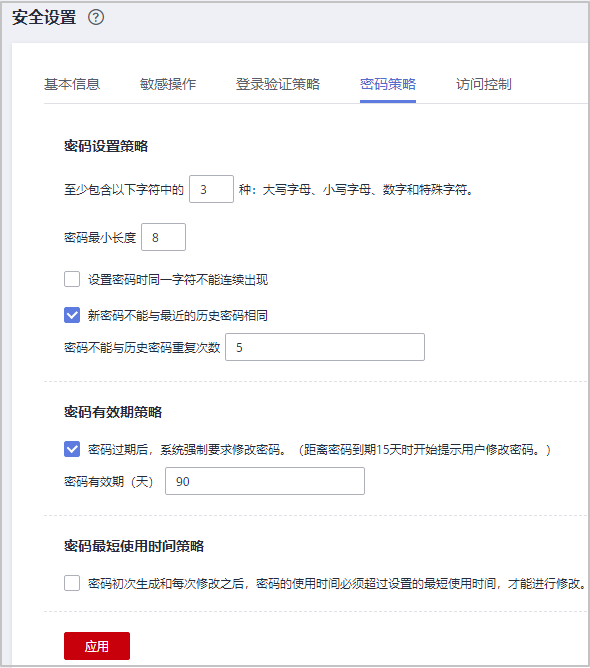590x668 pixels.
Task: Enable the 密码最短使用时间 checkbox
Action: coord(72,583)
